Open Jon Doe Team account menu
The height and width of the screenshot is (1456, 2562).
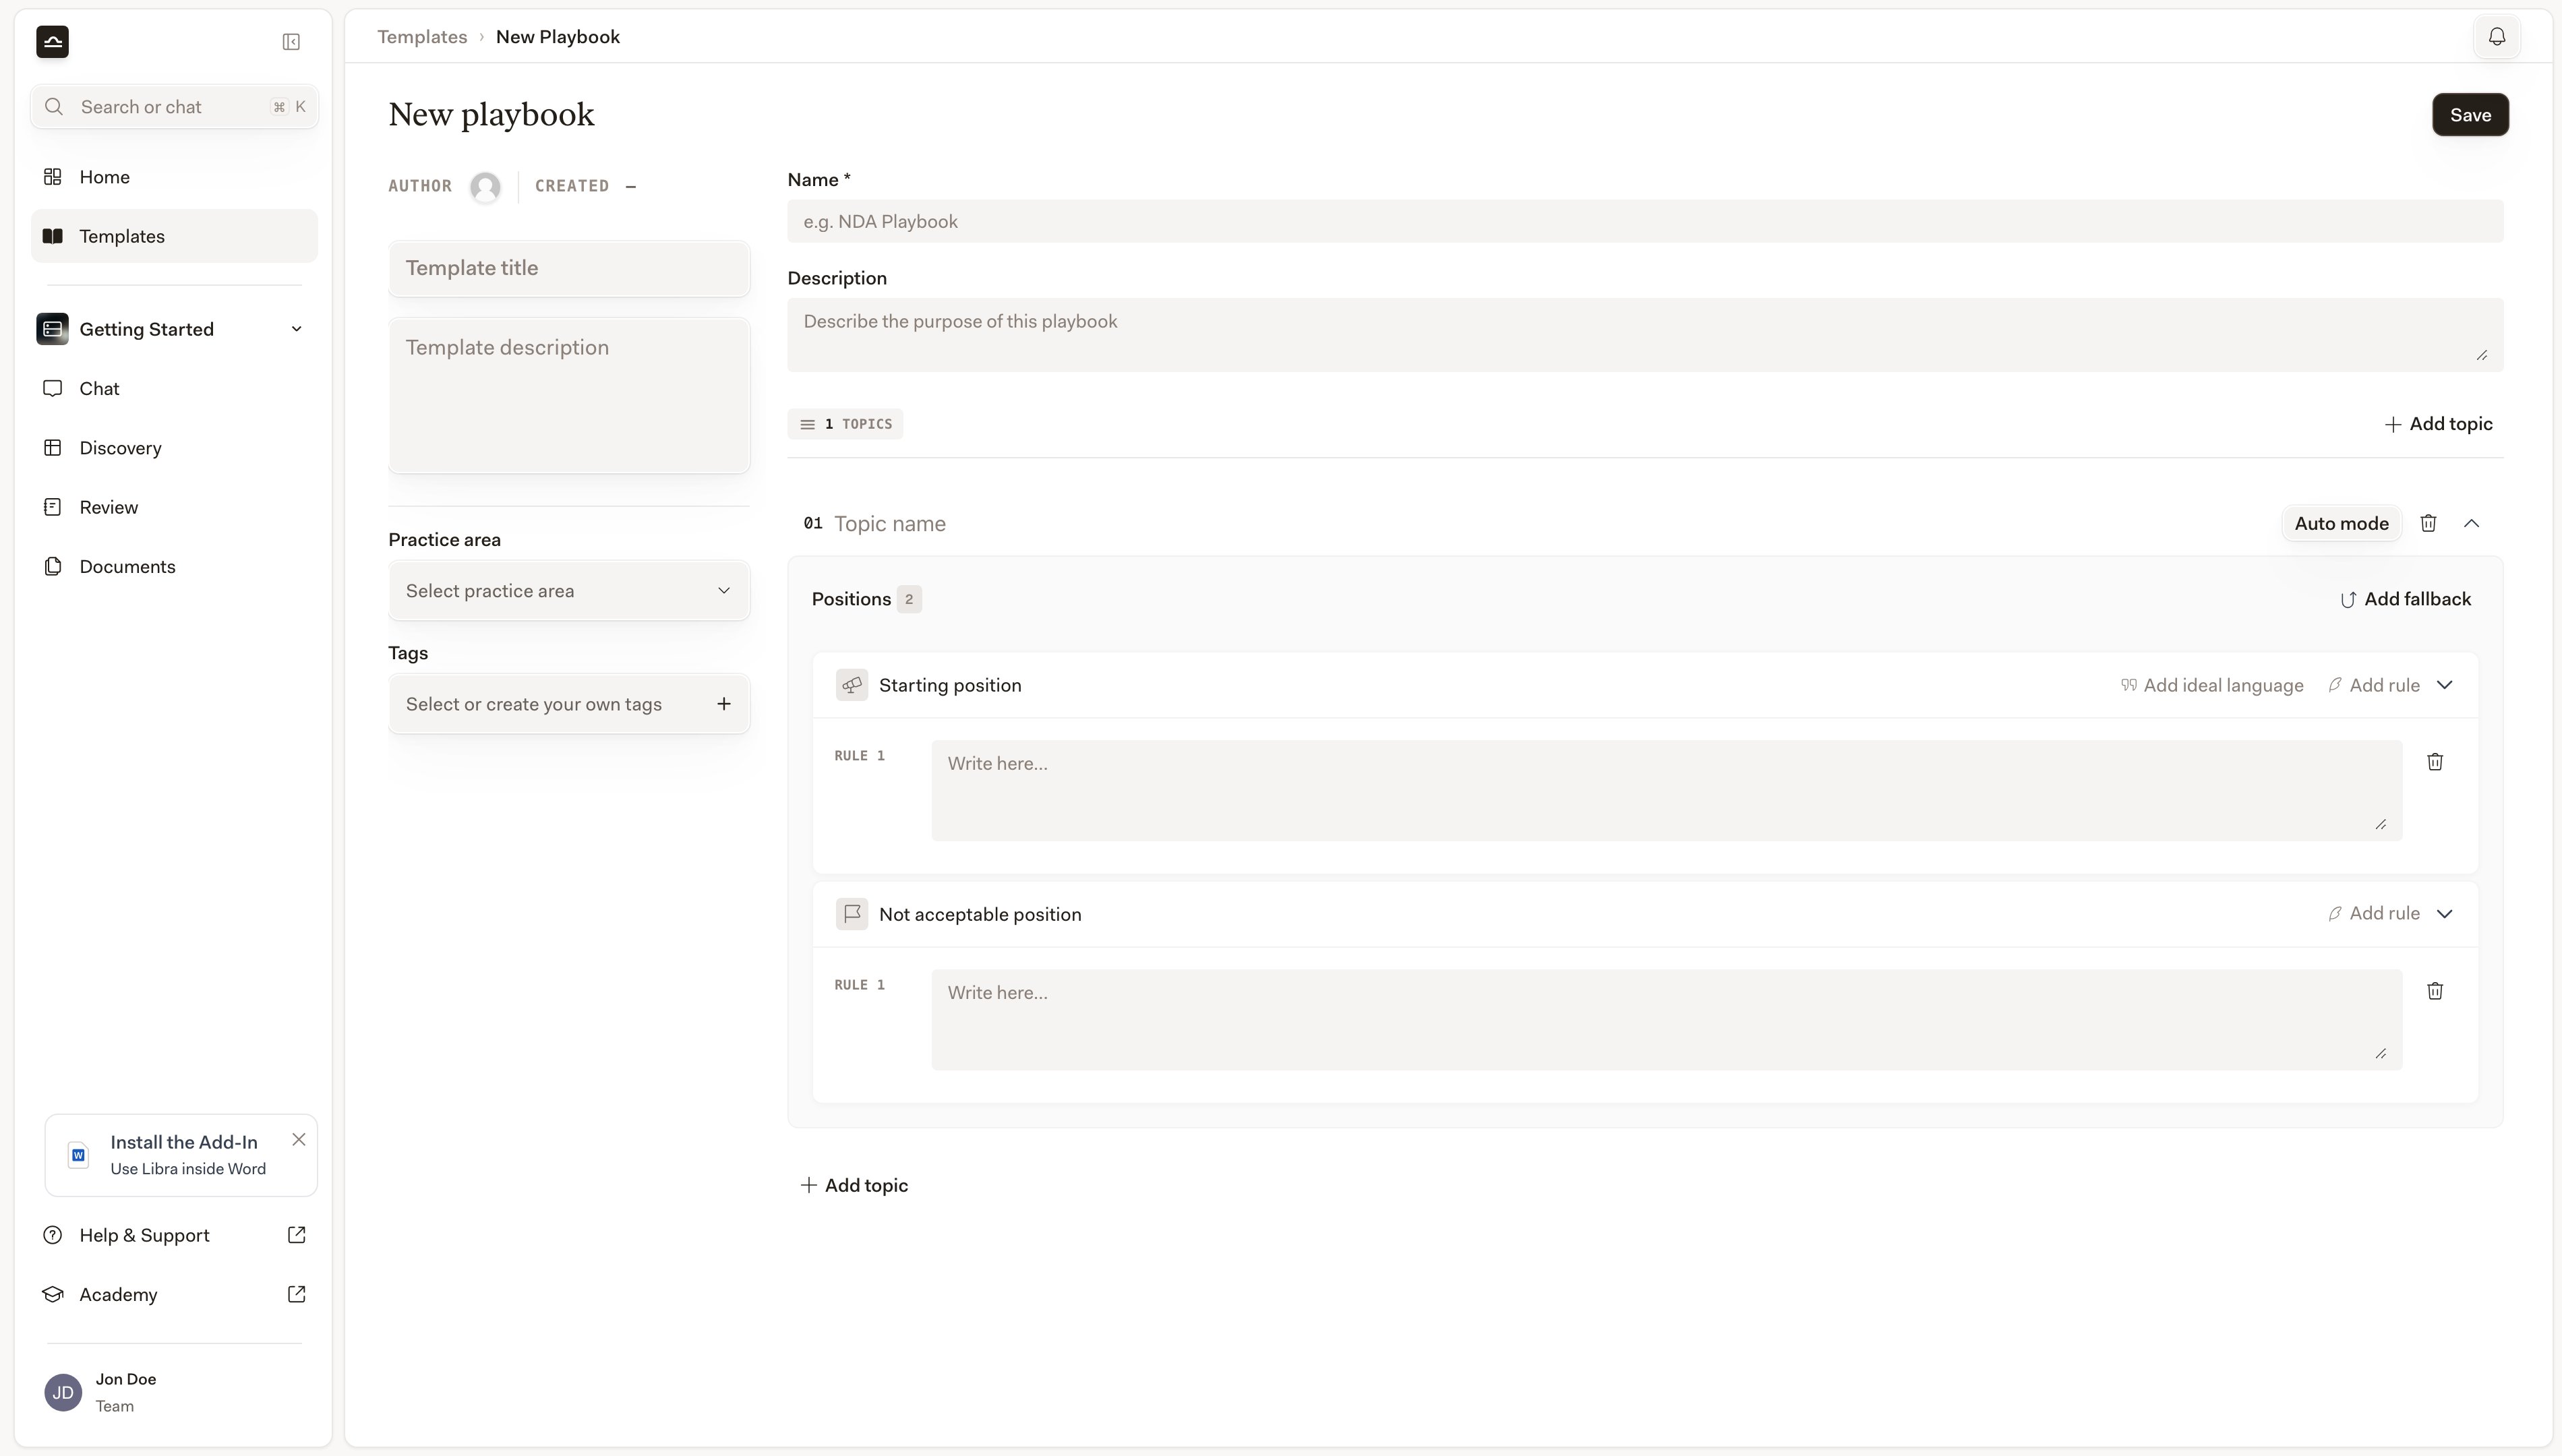click(x=174, y=1392)
